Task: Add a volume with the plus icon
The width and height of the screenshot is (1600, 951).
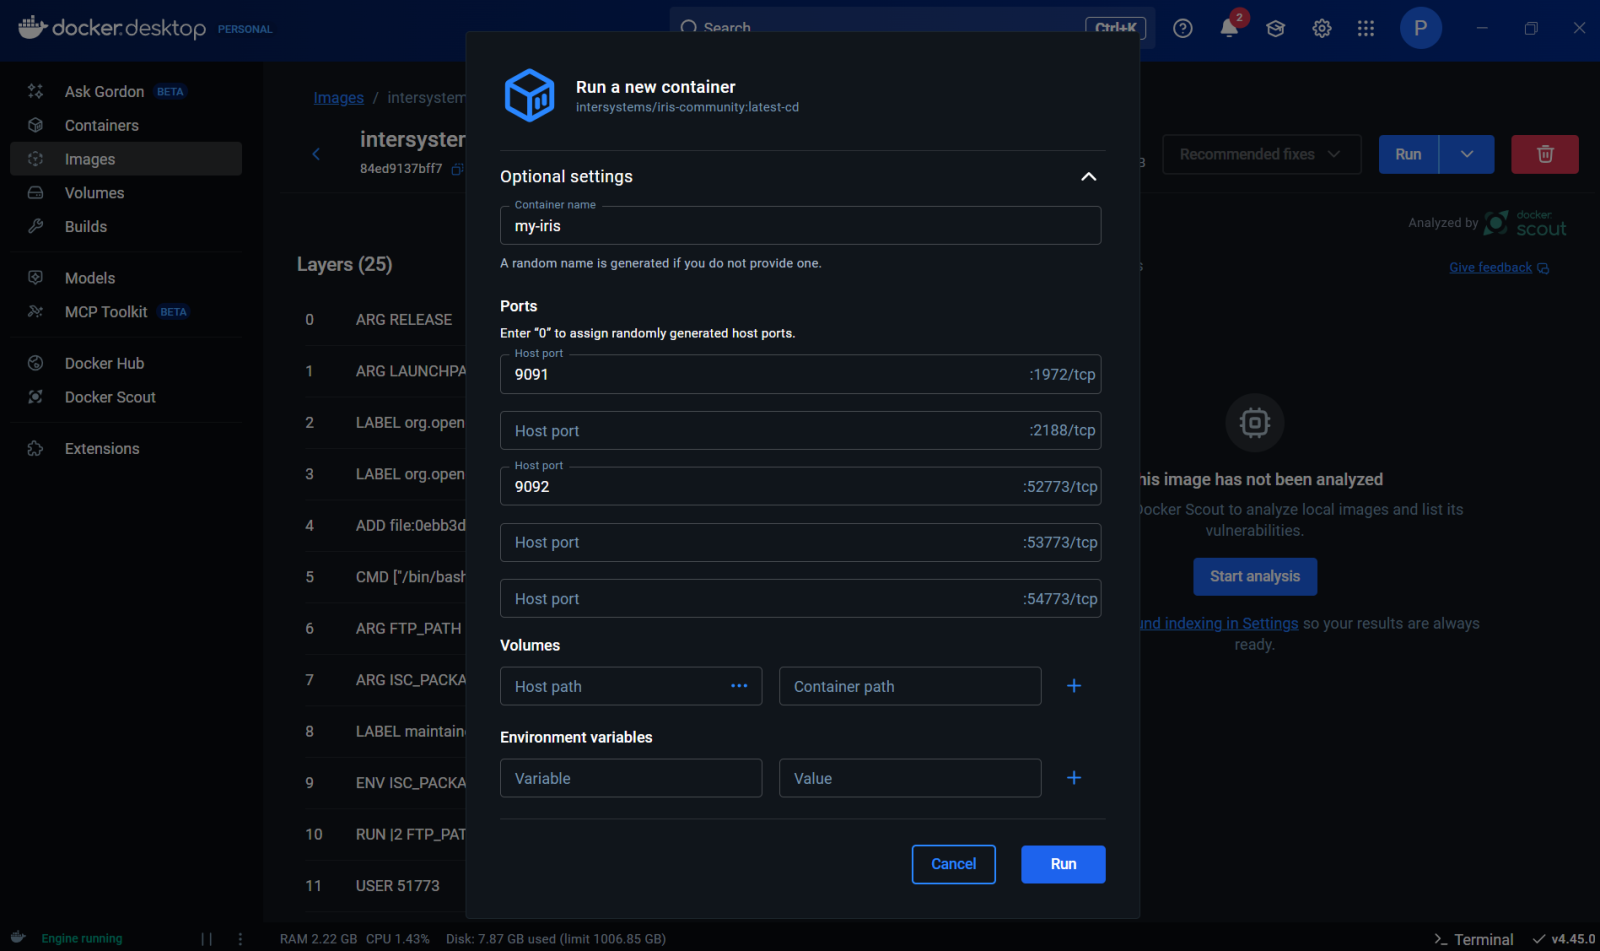Action: coord(1074,686)
